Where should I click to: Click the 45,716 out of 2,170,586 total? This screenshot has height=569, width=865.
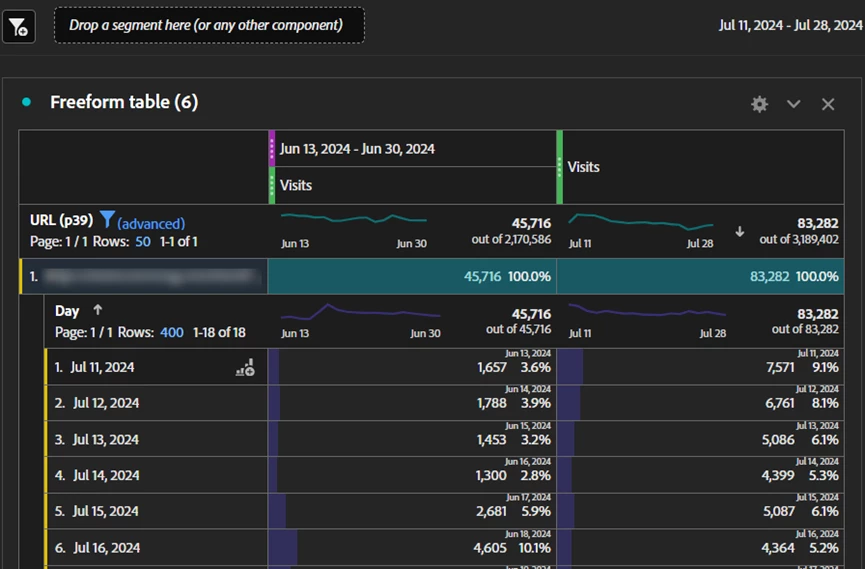pos(511,231)
